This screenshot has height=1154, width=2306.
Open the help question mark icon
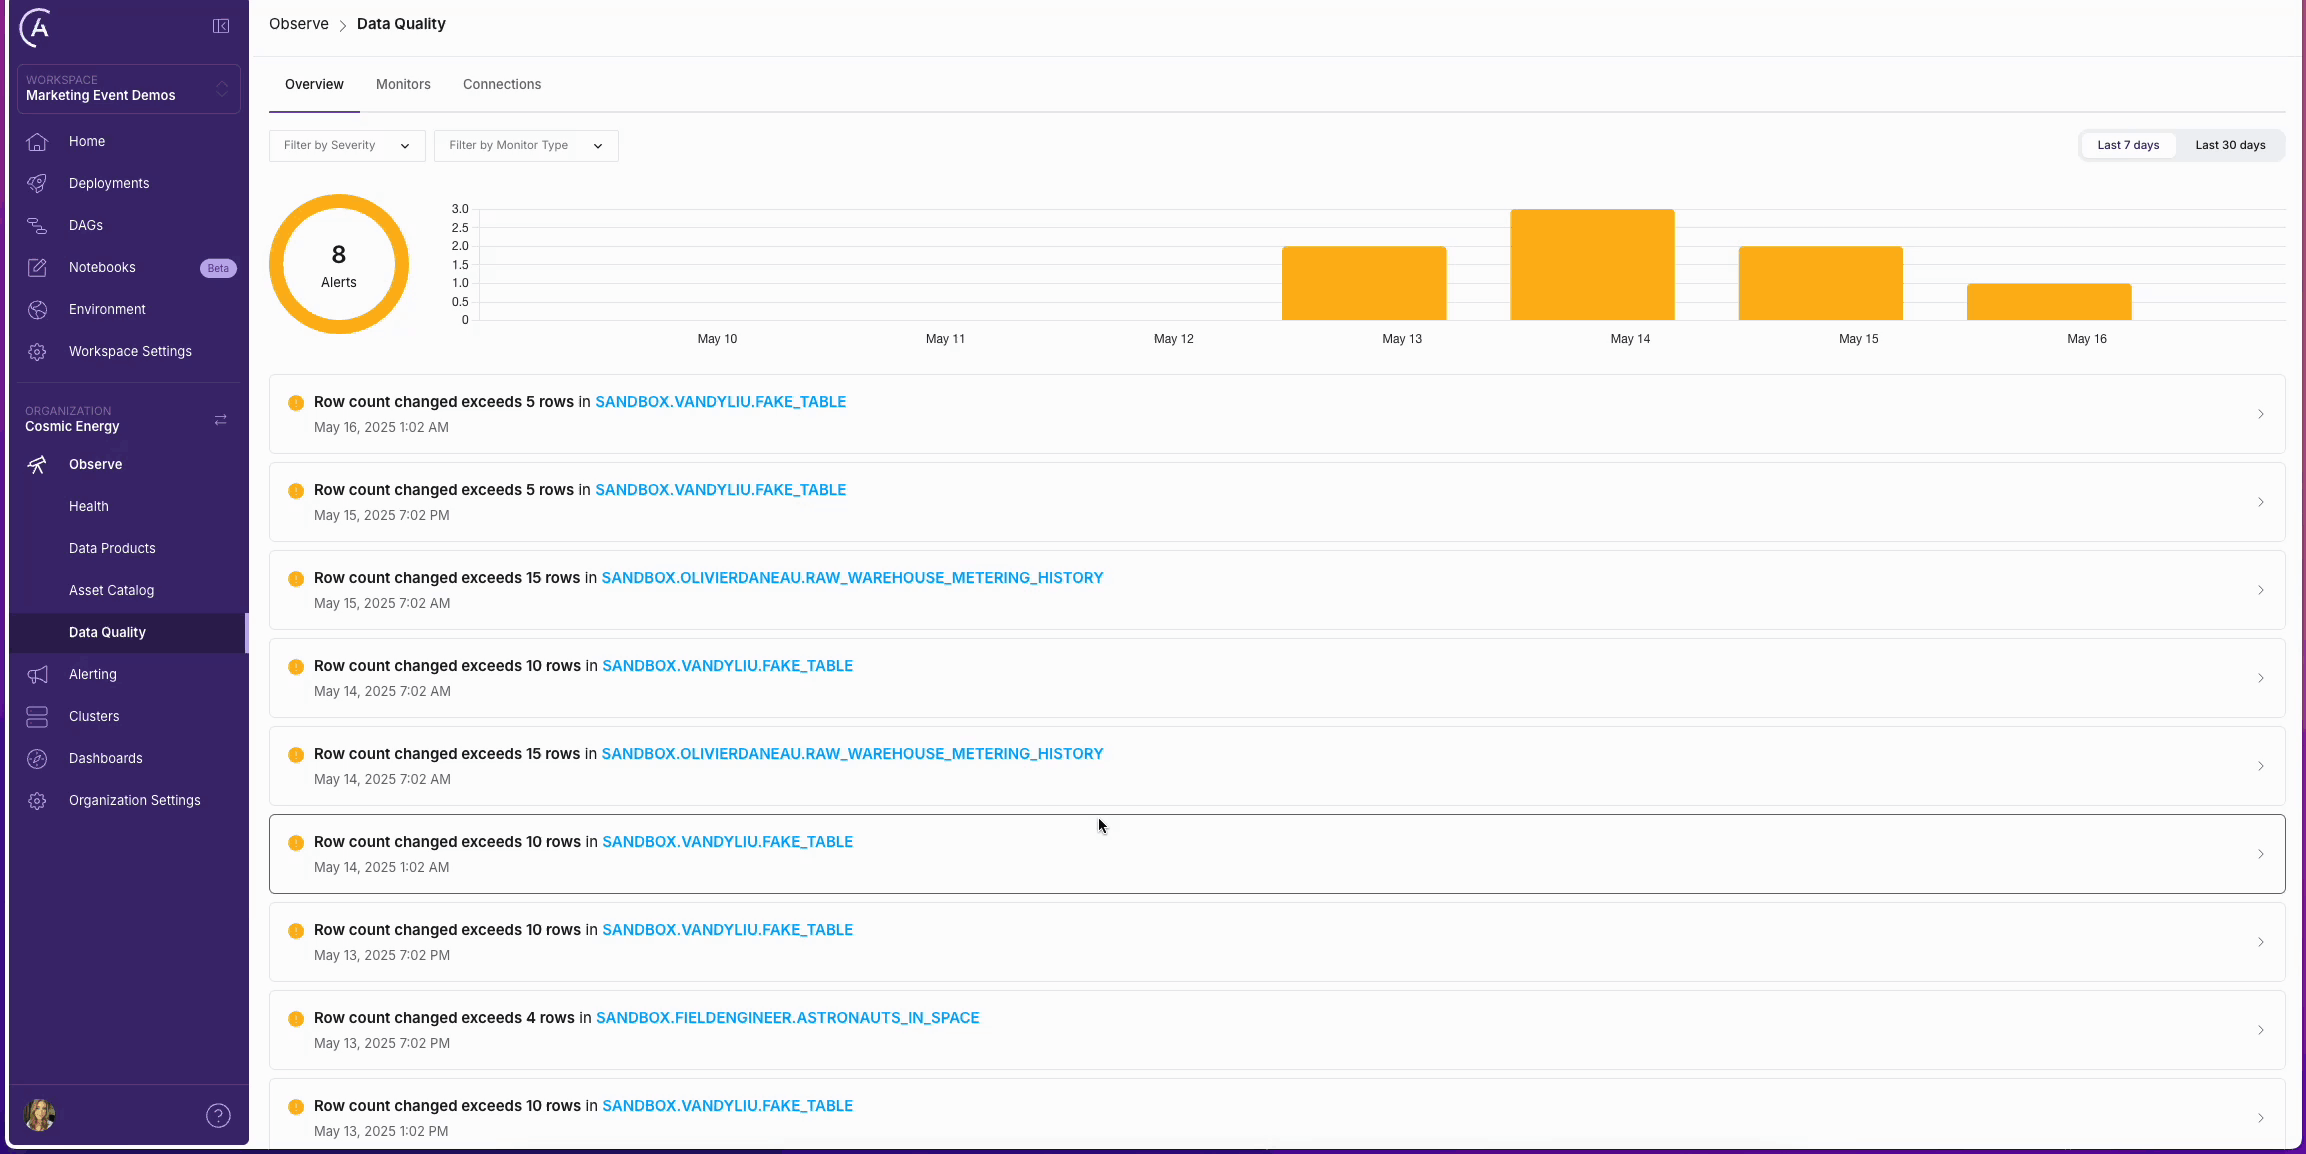click(x=218, y=1115)
